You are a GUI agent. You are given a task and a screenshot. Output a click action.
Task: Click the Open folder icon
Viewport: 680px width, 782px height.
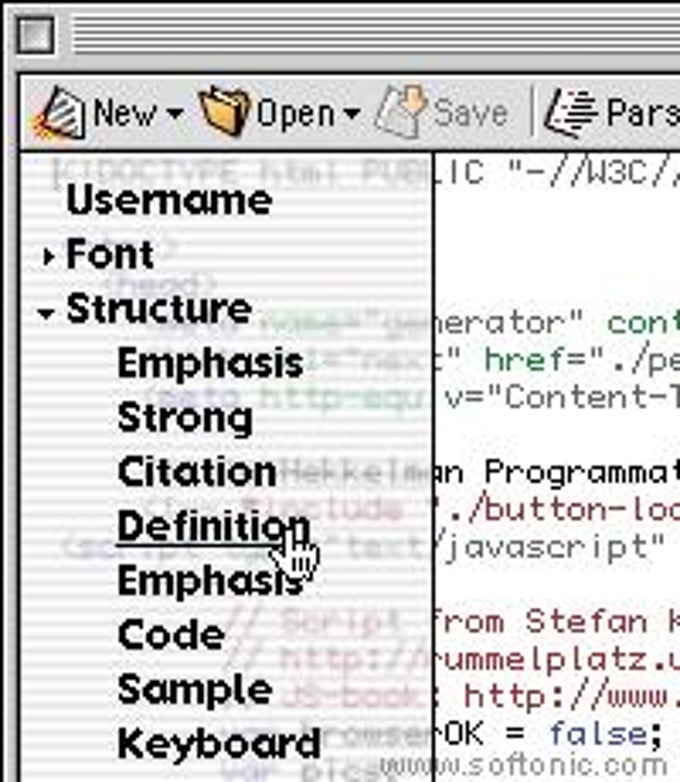[x=224, y=112]
